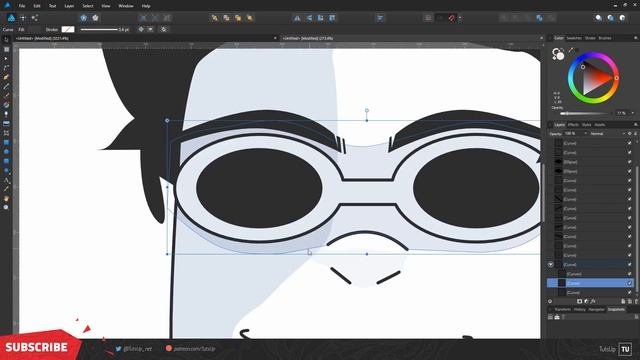Viewport: 640px width, 360px height.
Task: Click the Layer effects fx icon
Action: (593, 302)
